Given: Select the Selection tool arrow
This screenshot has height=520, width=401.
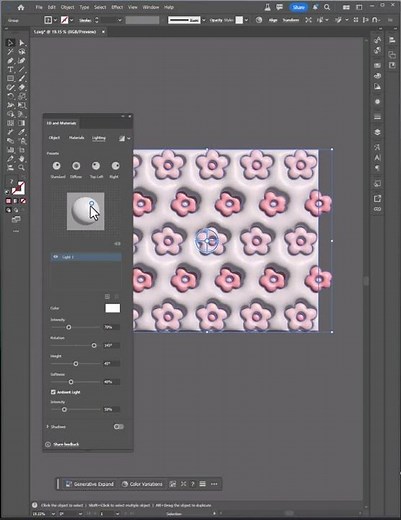Looking at the screenshot, I should click(10, 43).
